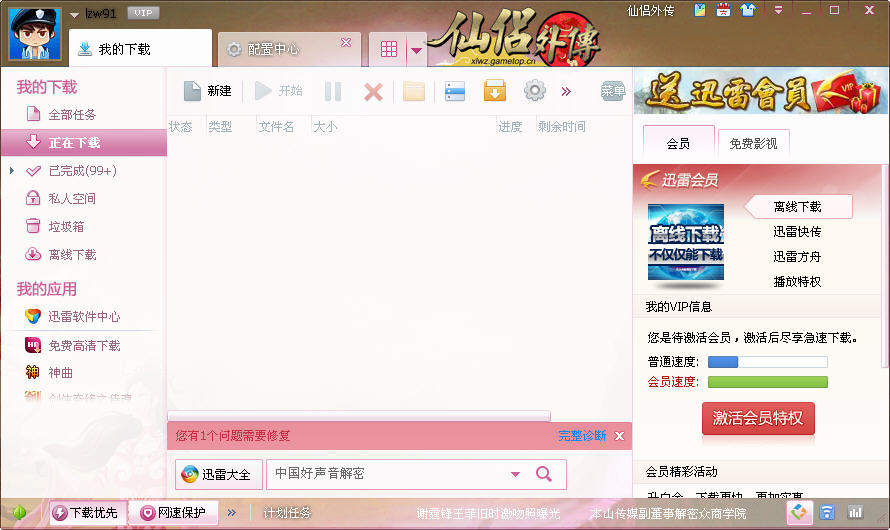Image resolution: width=890 pixels, height=530 pixels.
Task: Expand more toolbar items chevron
Action: (566, 91)
